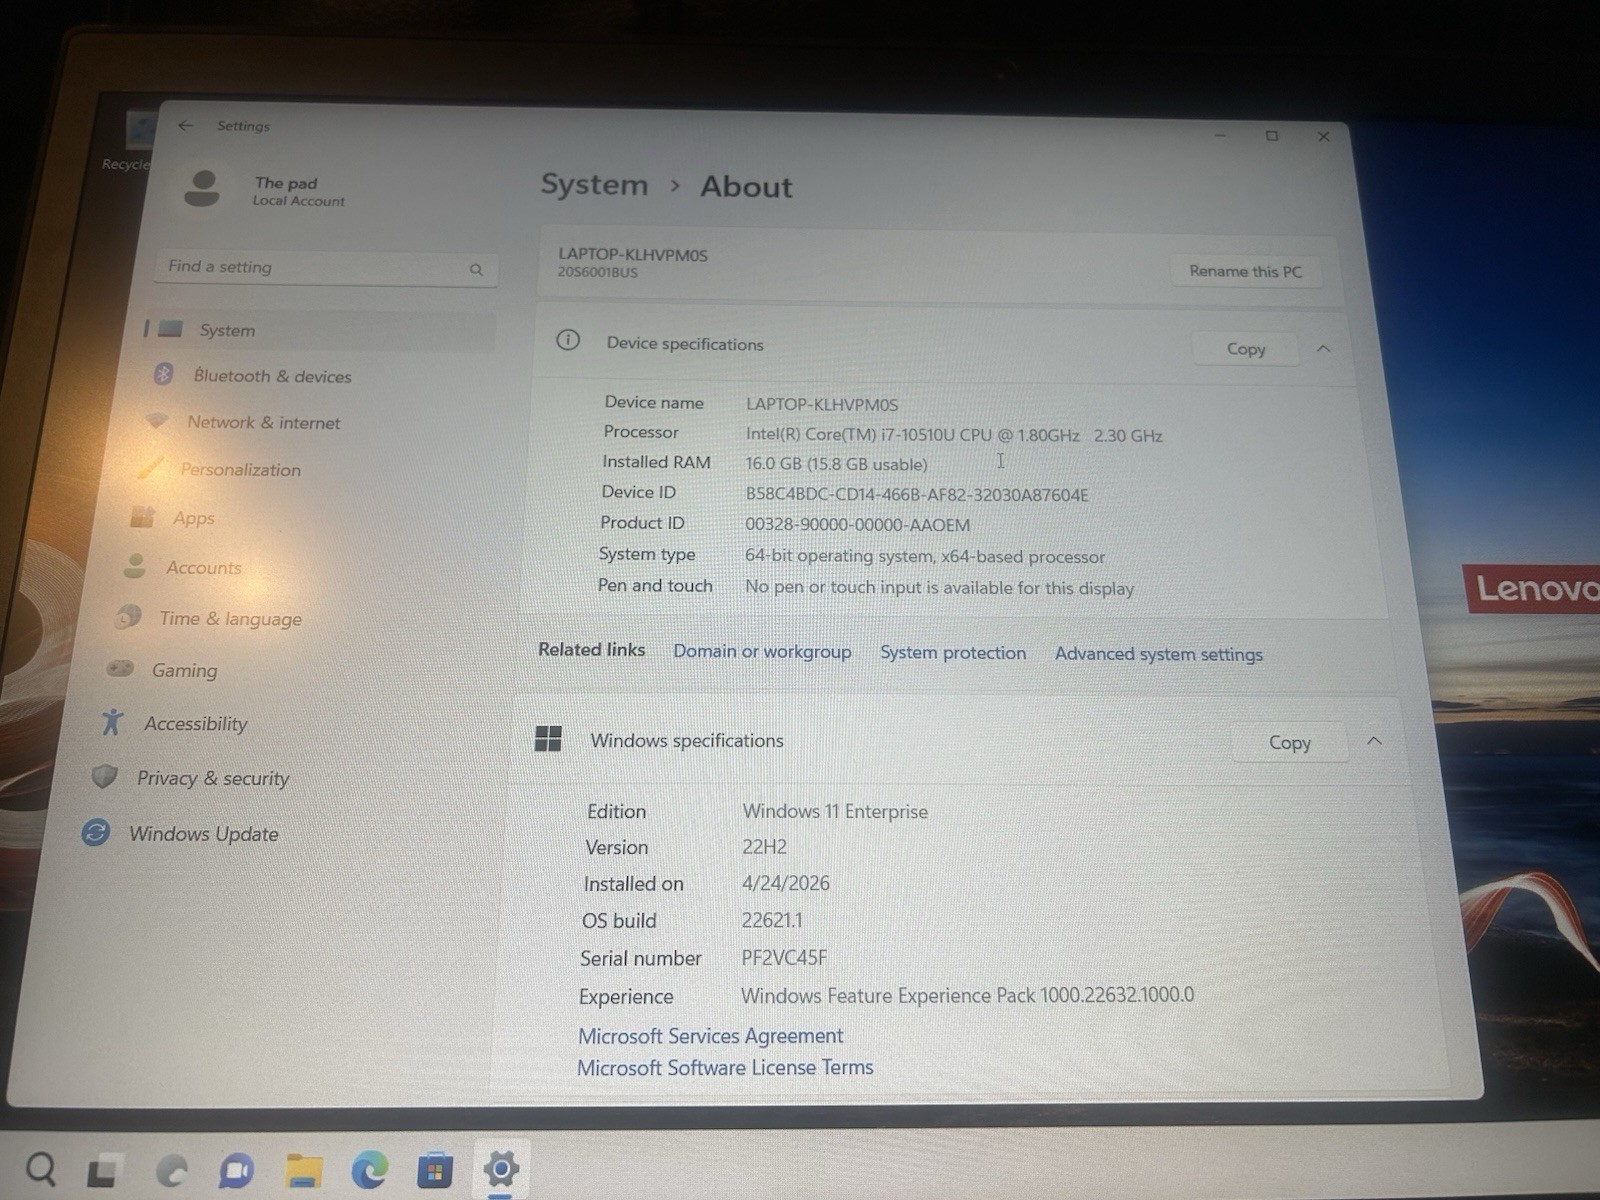
Task: Open Search from the taskbar
Action: [41, 1168]
